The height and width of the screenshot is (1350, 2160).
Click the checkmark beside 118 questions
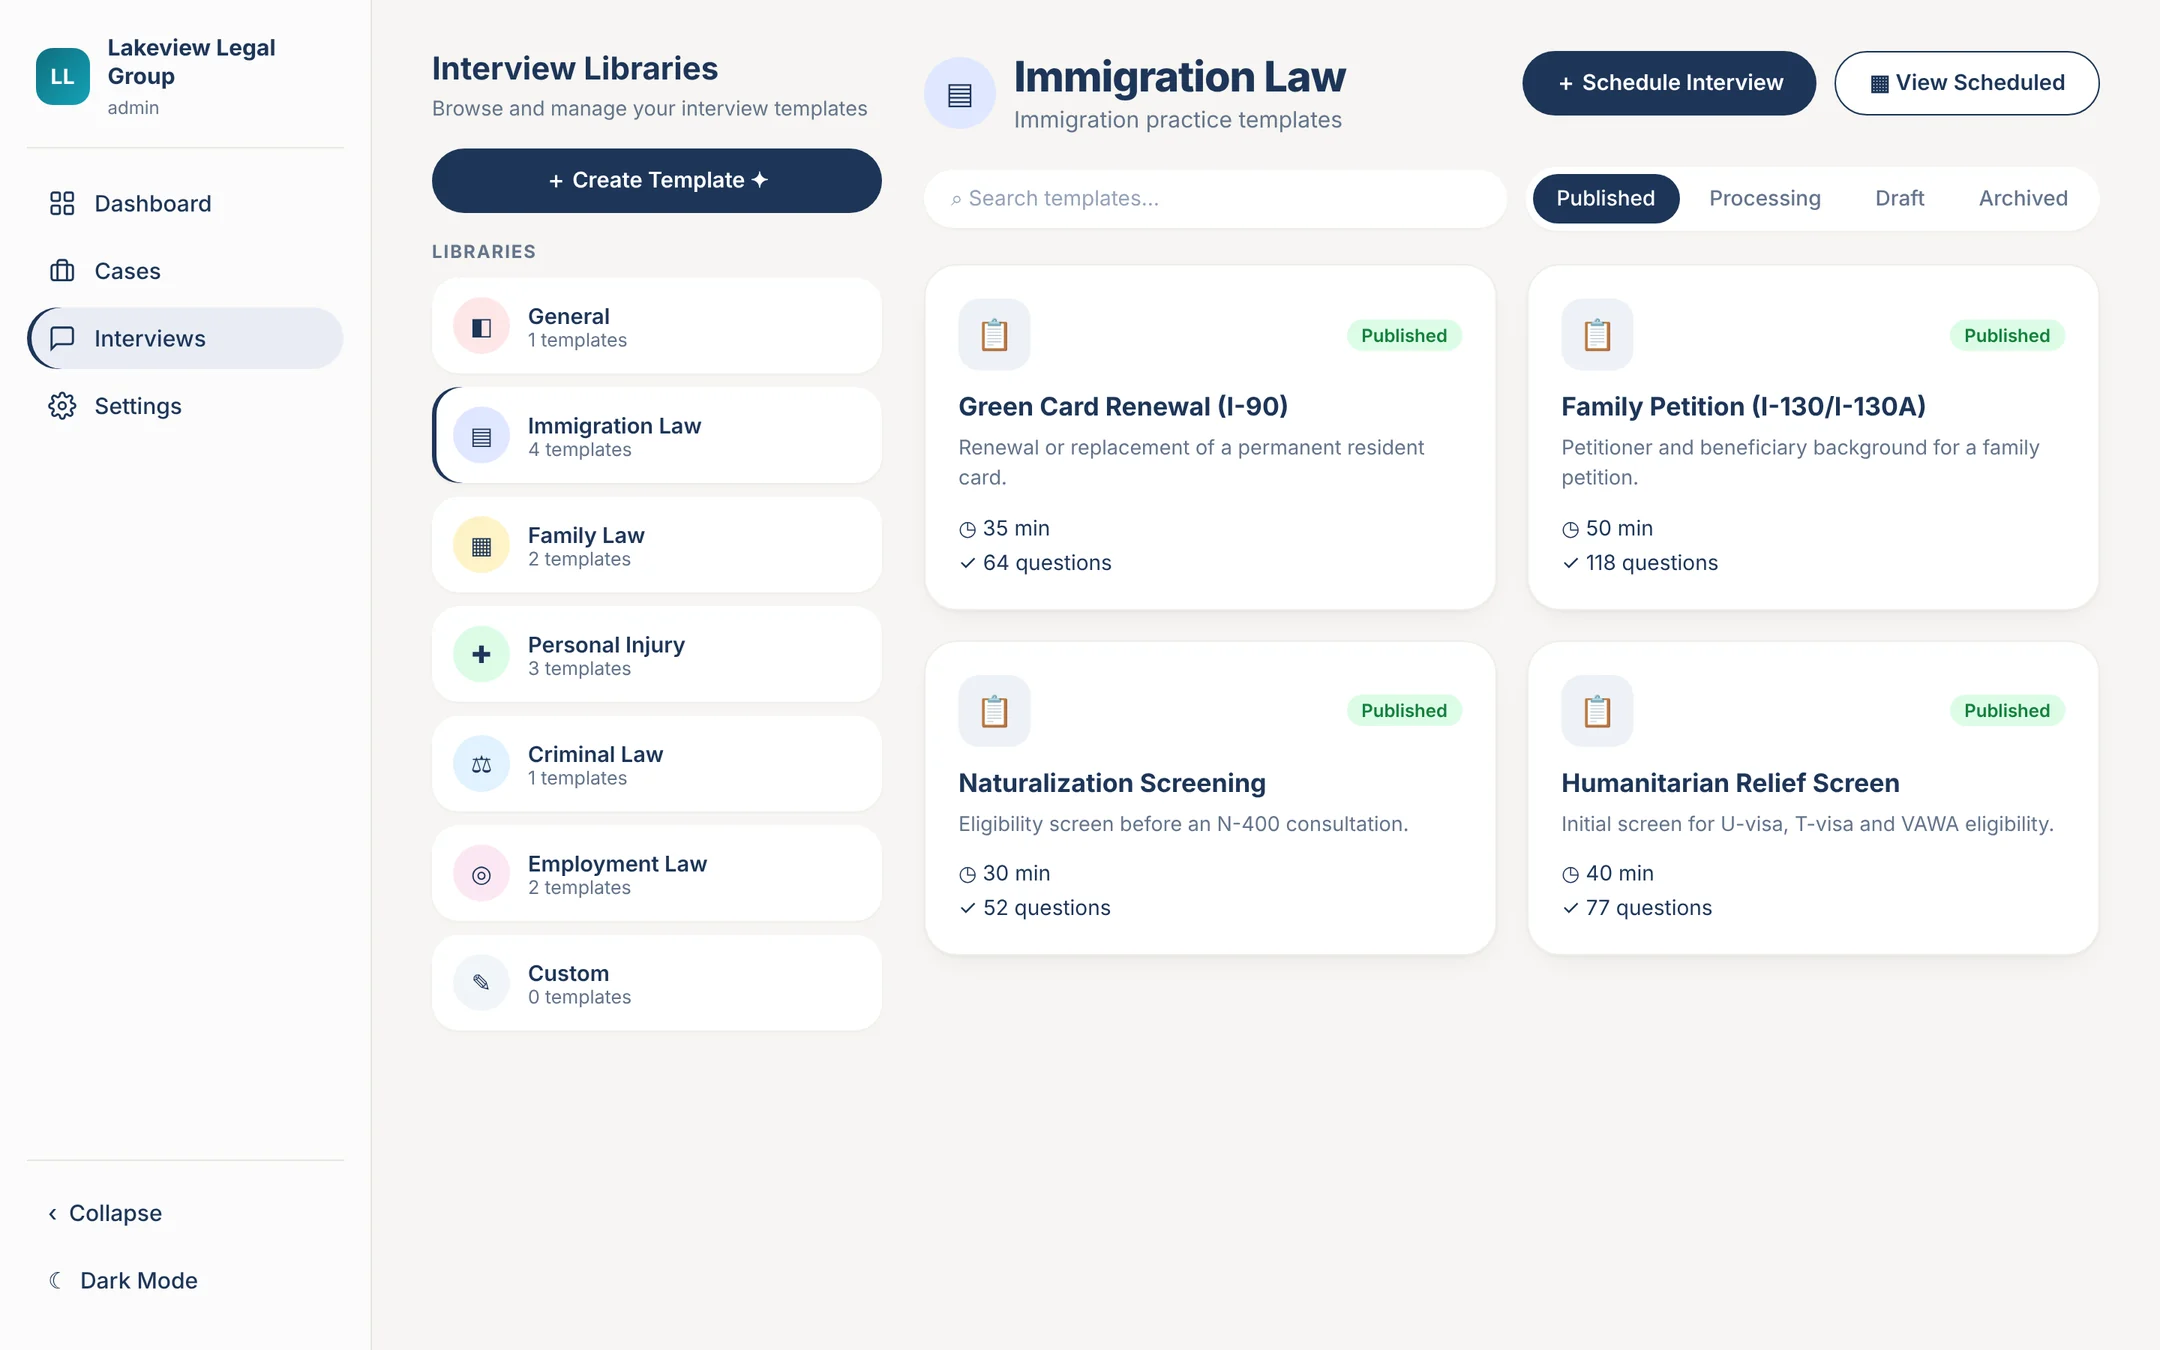click(1570, 563)
